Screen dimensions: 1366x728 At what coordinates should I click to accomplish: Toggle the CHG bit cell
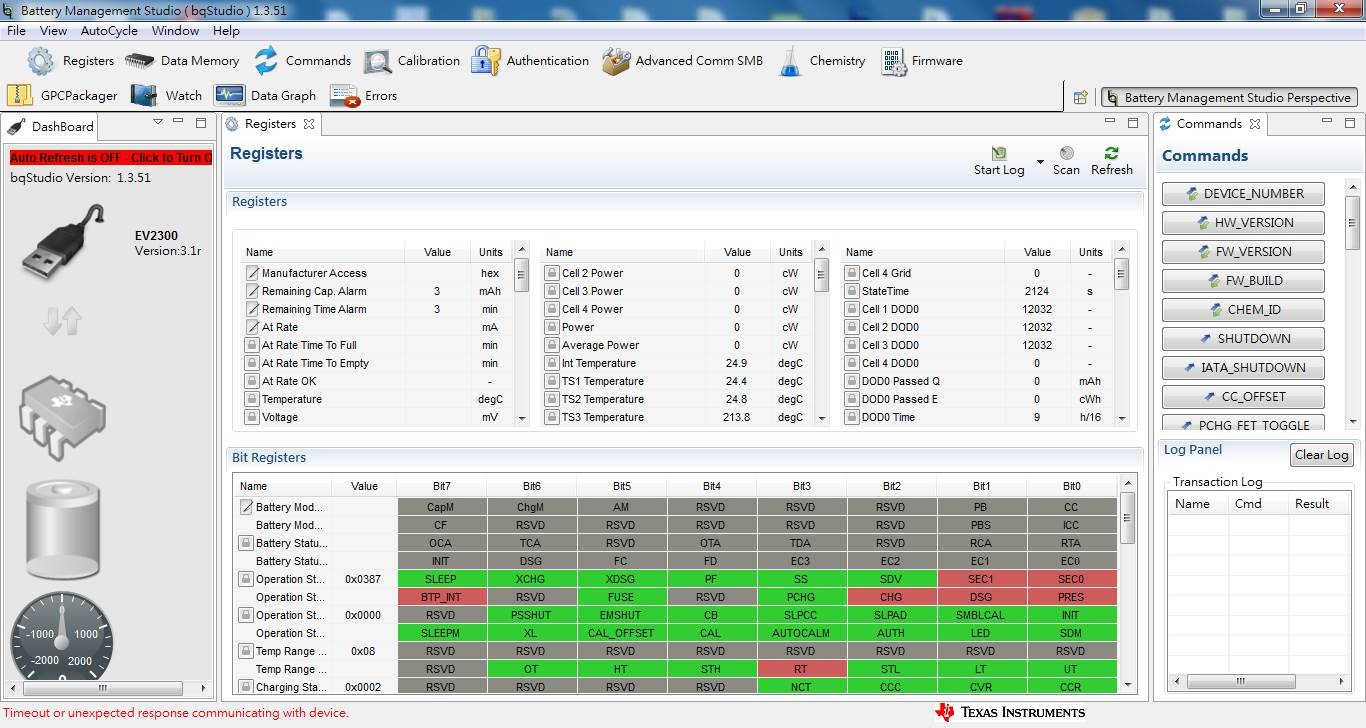(x=891, y=597)
